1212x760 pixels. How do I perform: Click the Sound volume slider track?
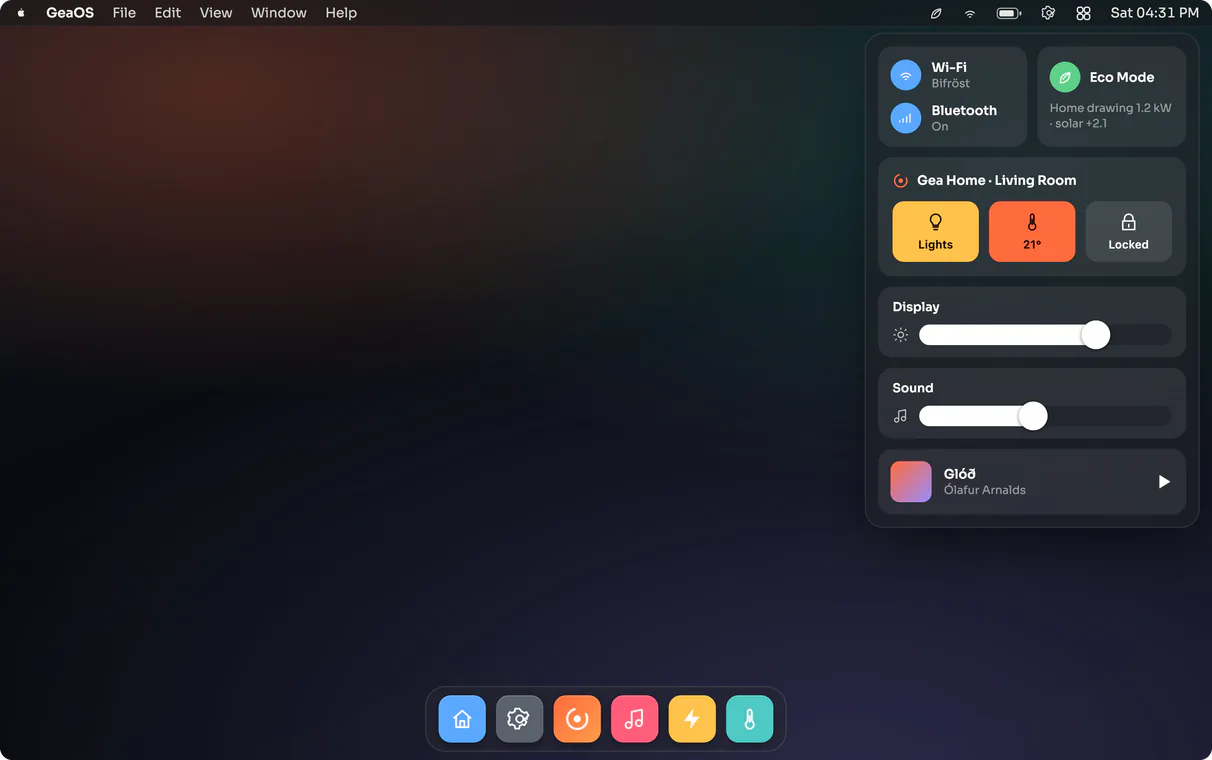(x=1045, y=416)
